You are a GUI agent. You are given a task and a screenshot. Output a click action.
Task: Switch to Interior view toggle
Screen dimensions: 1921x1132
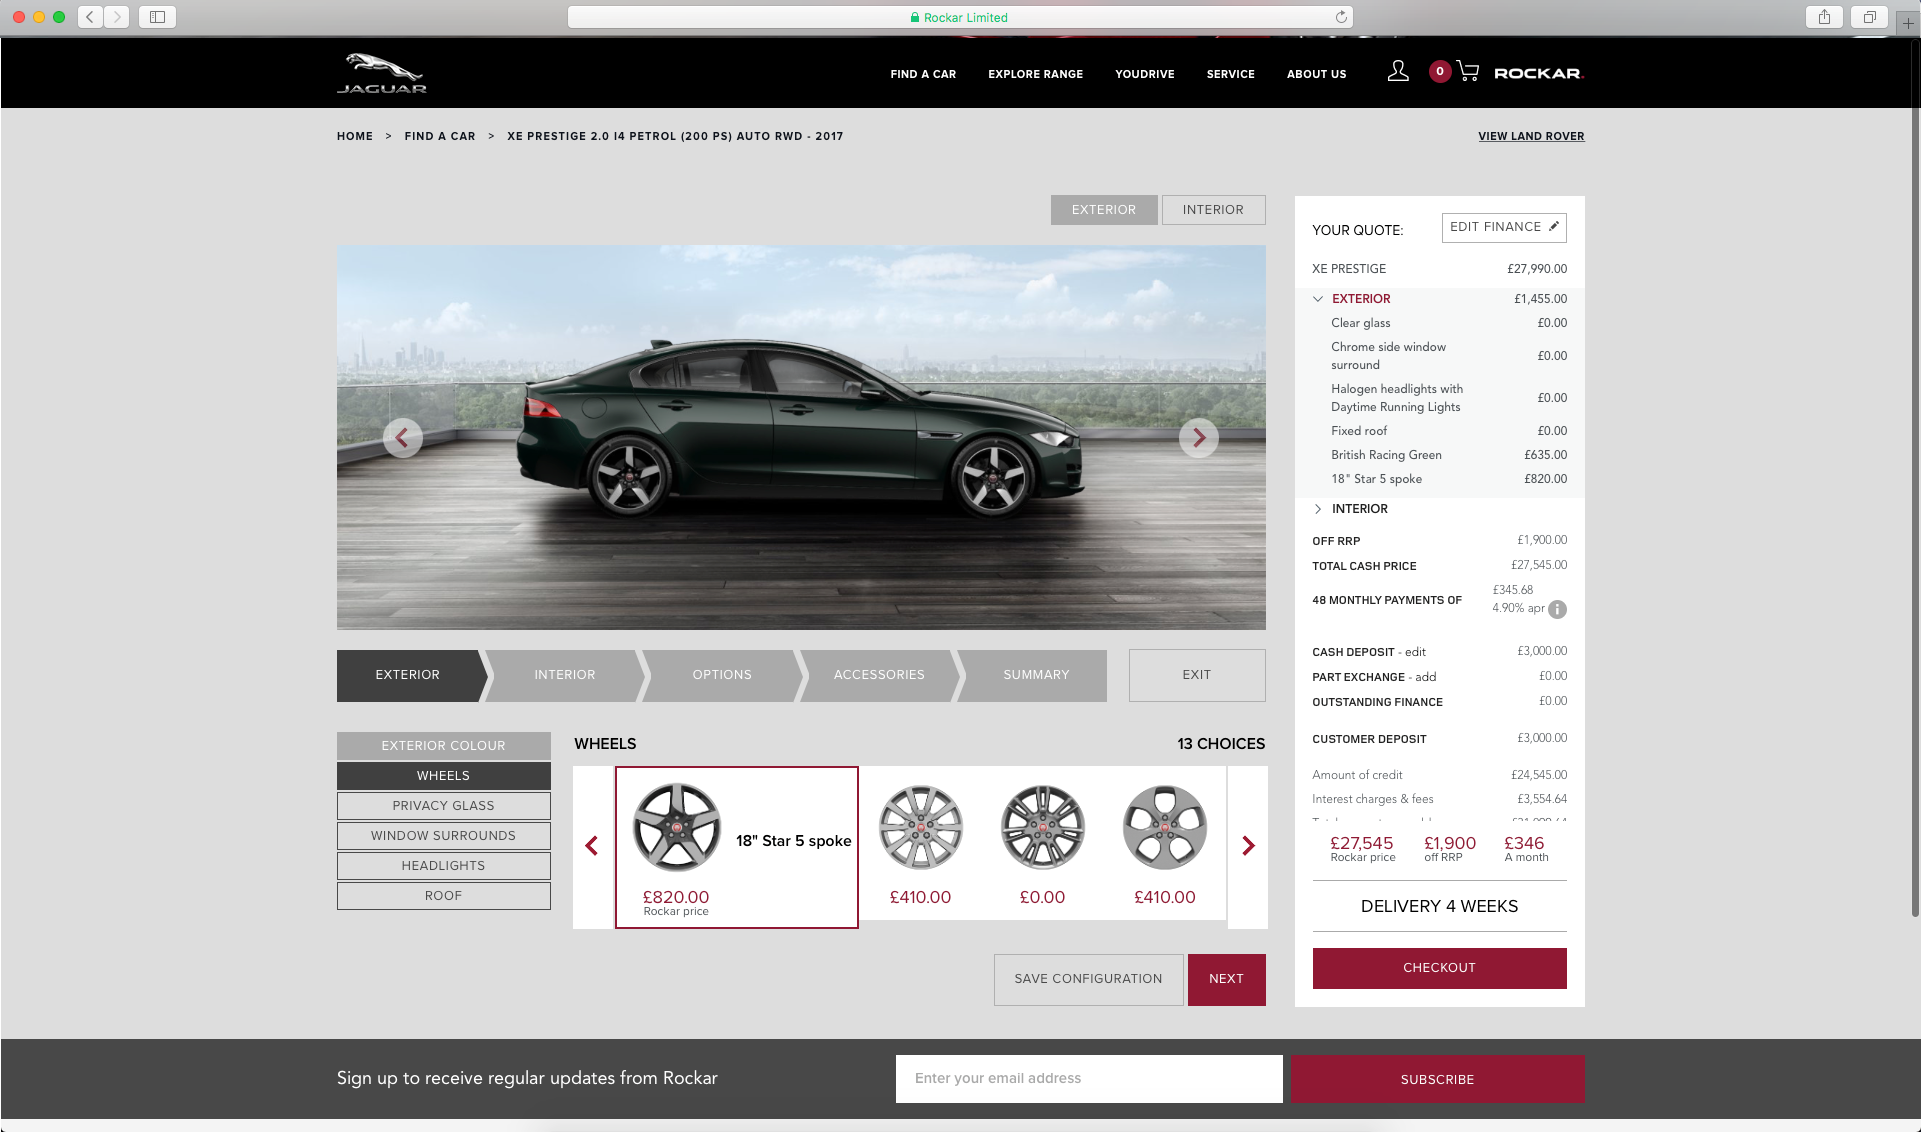(1213, 209)
